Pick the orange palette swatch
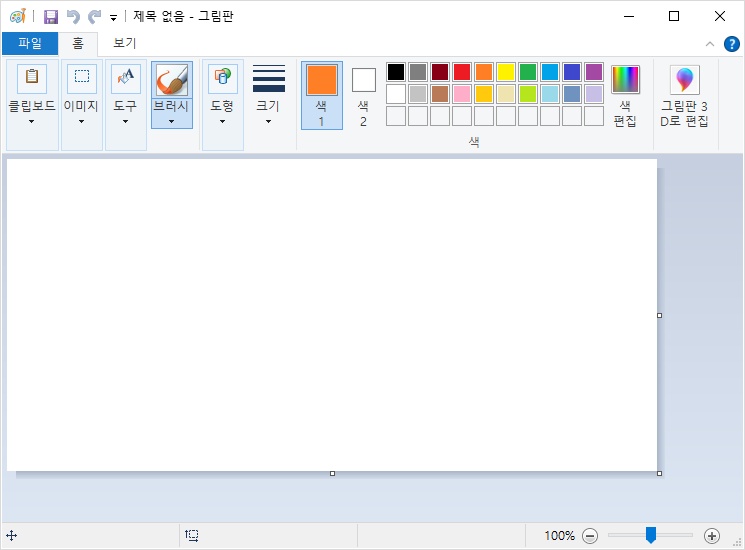This screenshot has width=745, height=550. click(x=484, y=72)
